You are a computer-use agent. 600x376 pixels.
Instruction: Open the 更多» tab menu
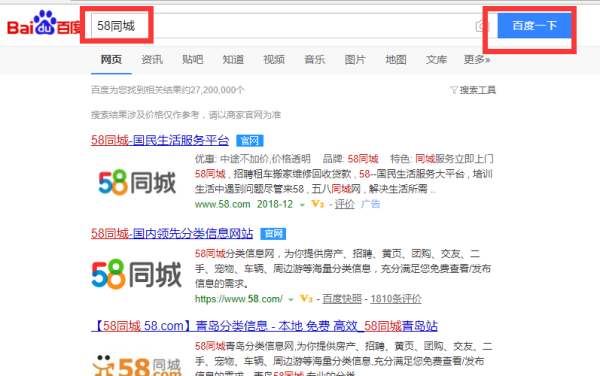click(x=477, y=60)
